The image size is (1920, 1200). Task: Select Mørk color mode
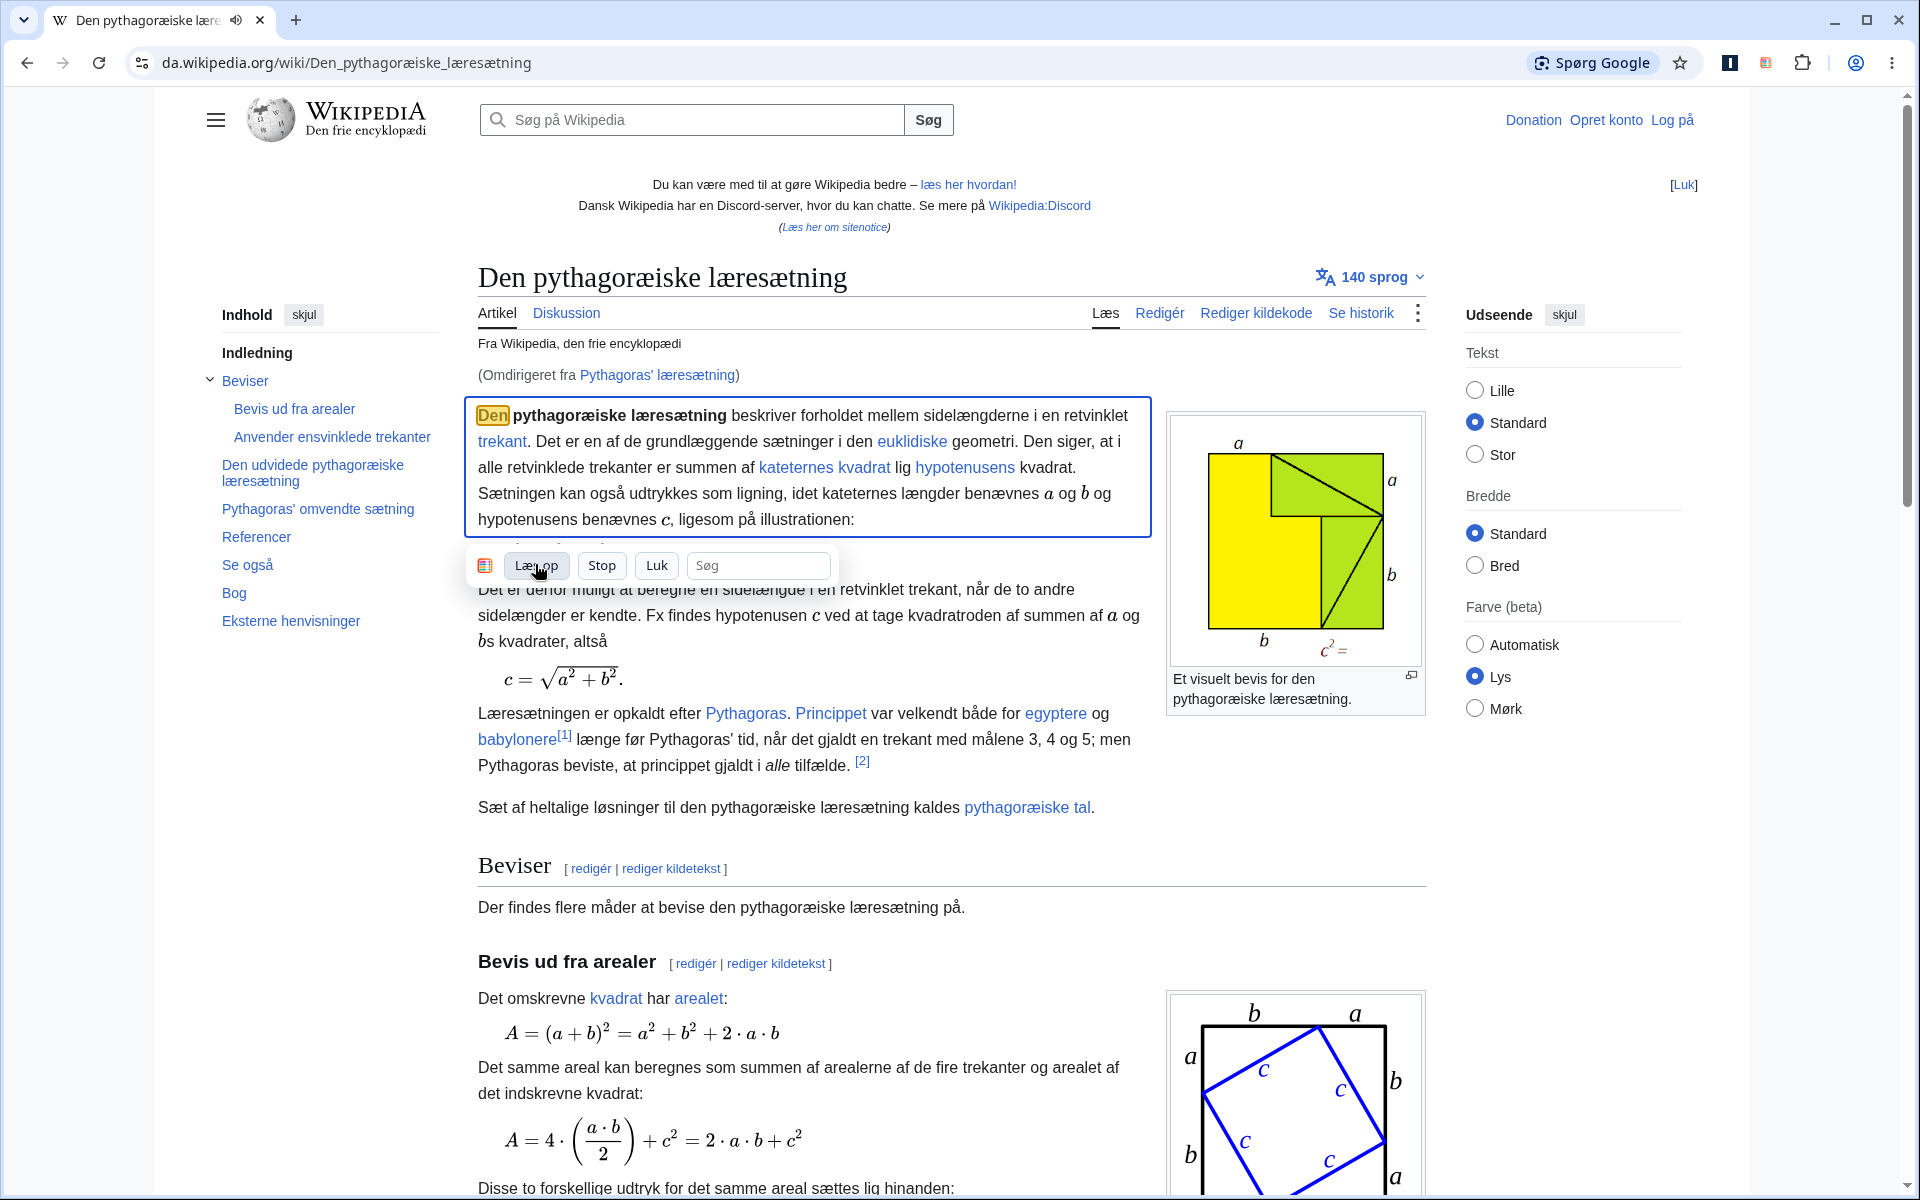[x=1475, y=708]
